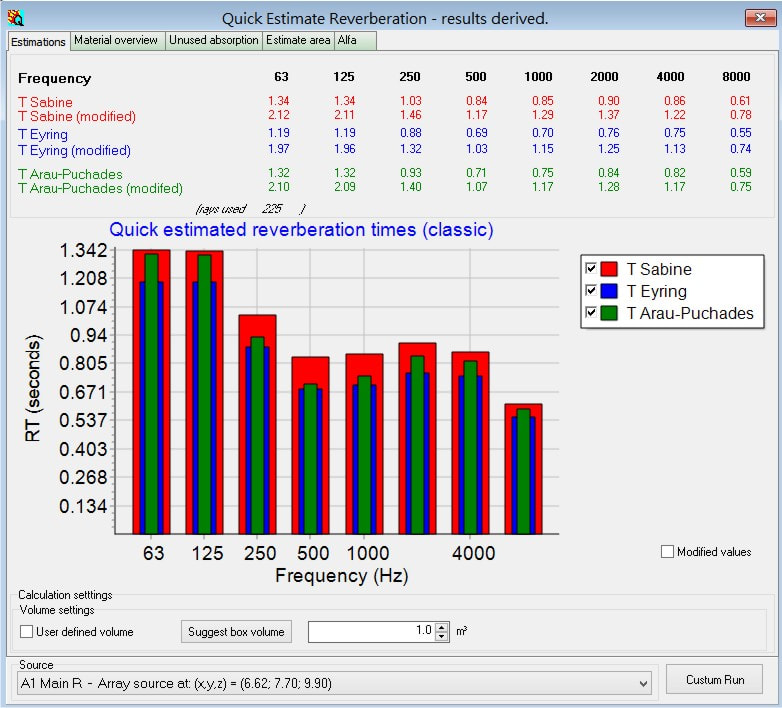Viewport: 782px width, 708px height.
Task: Click the 8000 column header
Action: pos(736,77)
